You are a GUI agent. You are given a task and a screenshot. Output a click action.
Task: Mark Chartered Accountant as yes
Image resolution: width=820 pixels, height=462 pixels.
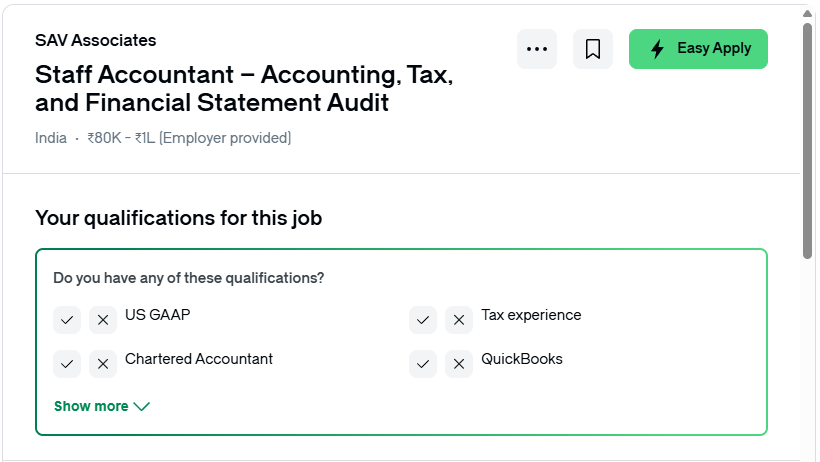(x=67, y=364)
